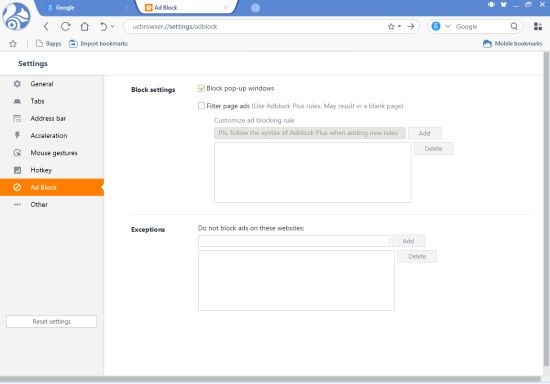The image size is (550, 384).
Task: Expand the search engine chevron dropdown
Action: coord(448,26)
